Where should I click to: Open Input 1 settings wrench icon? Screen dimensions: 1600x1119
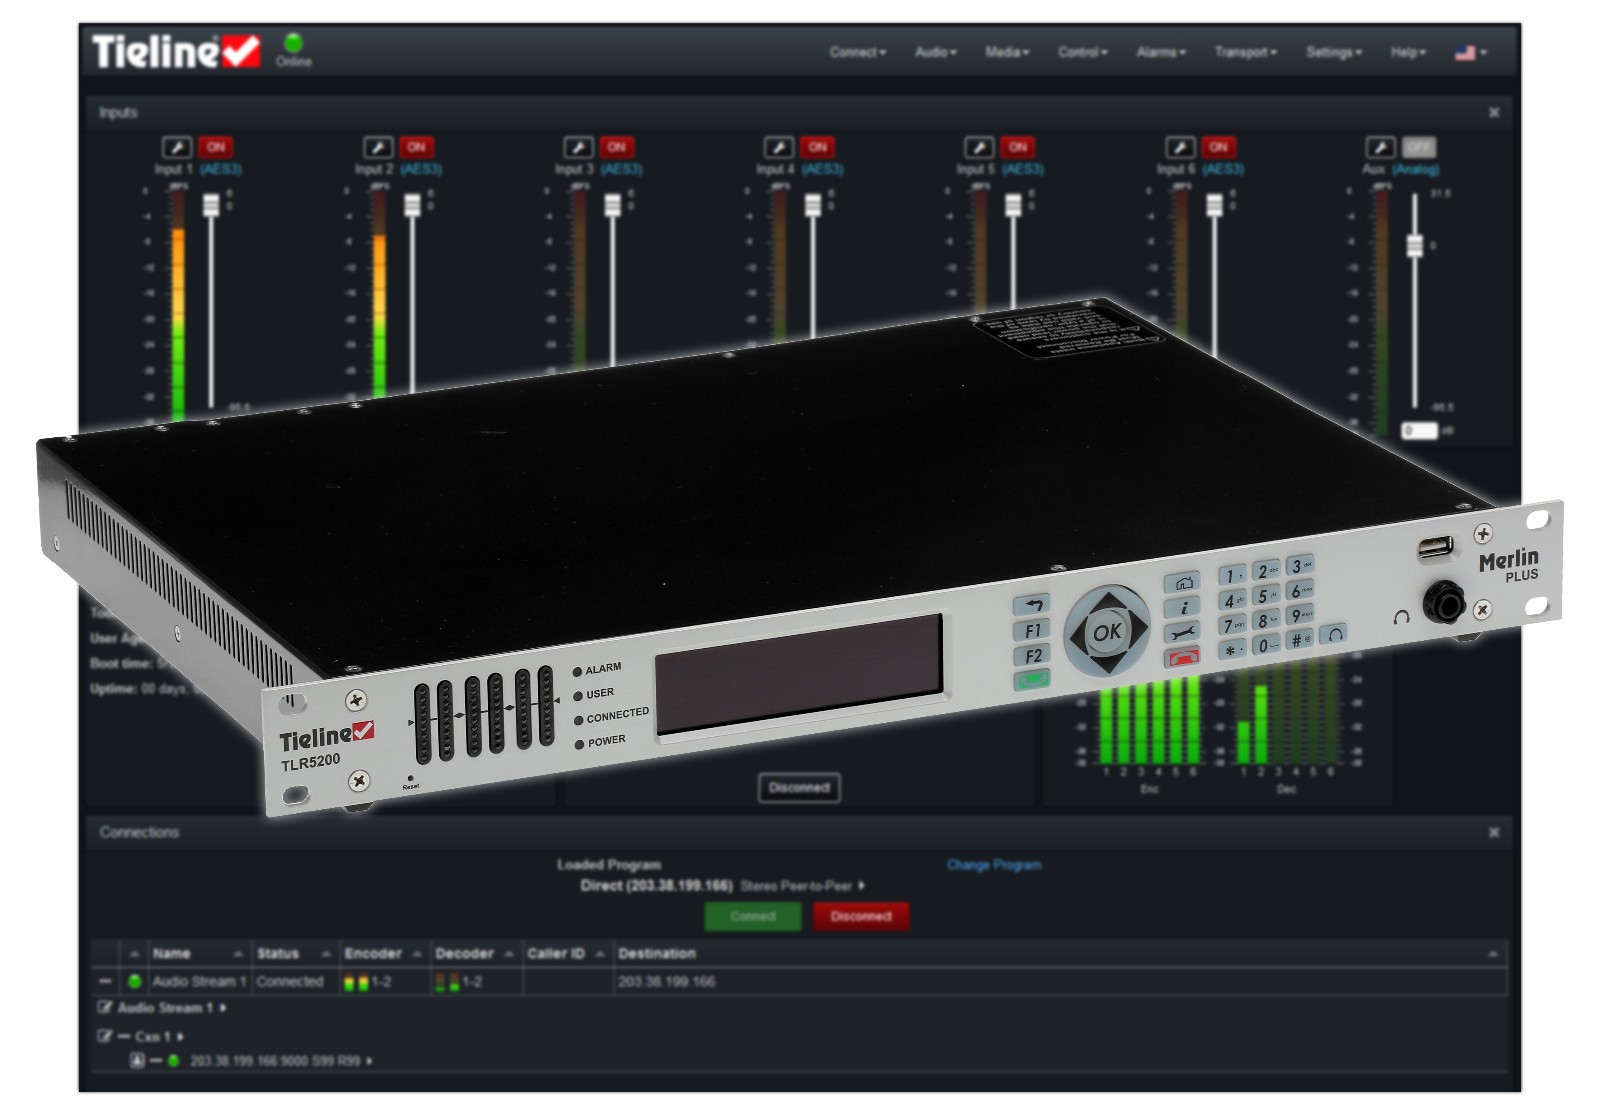tap(177, 147)
